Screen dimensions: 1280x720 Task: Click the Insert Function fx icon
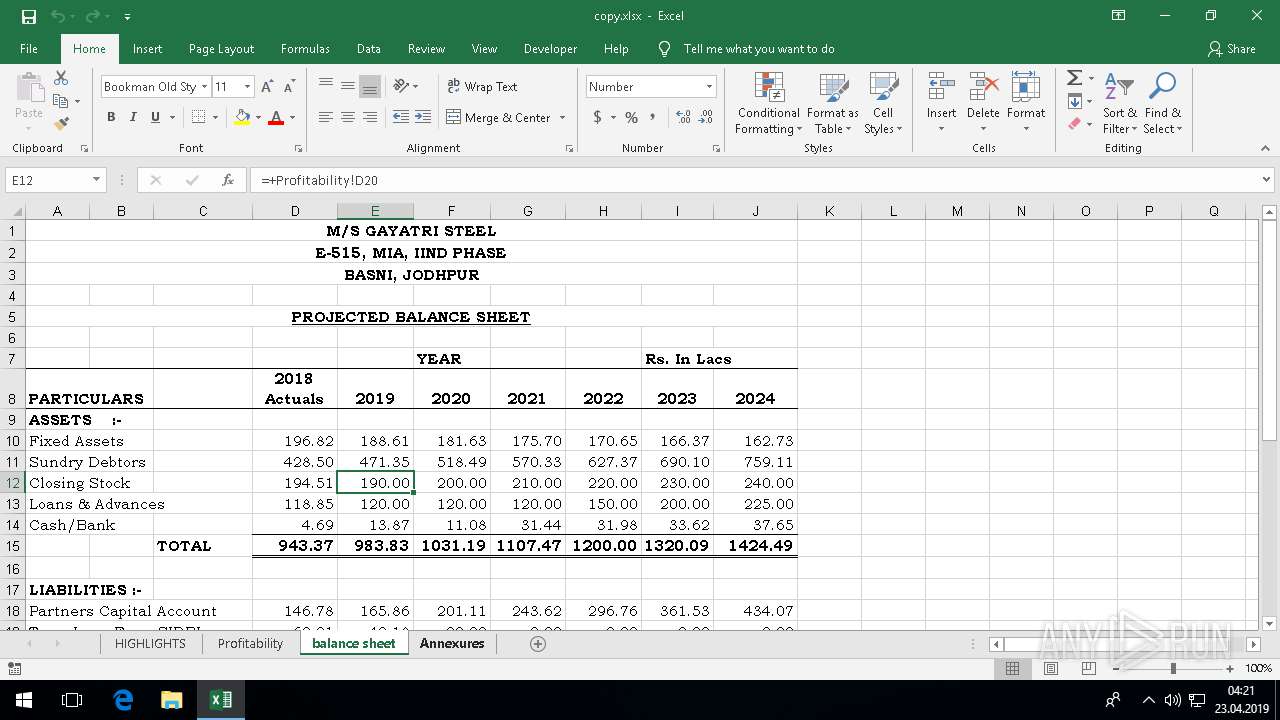click(228, 180)
